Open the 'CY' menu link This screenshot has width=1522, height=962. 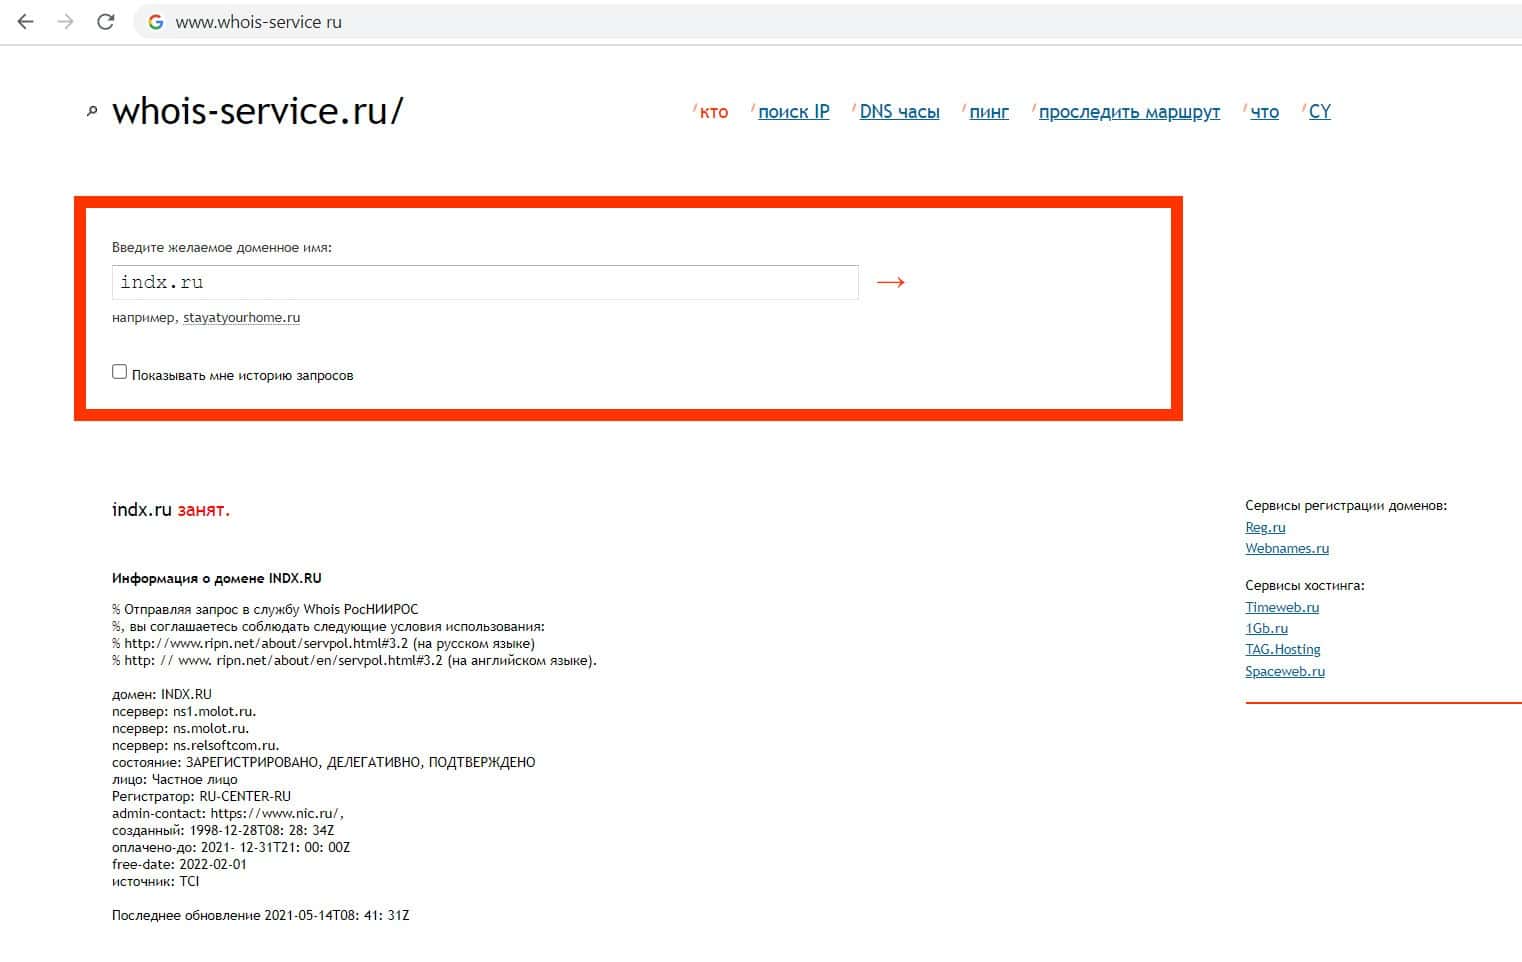[1320, 112]
